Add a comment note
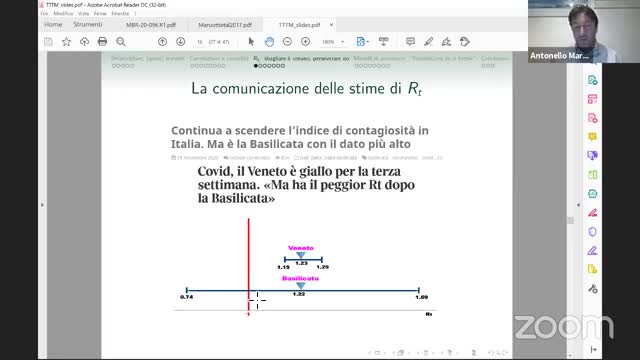 410,42
